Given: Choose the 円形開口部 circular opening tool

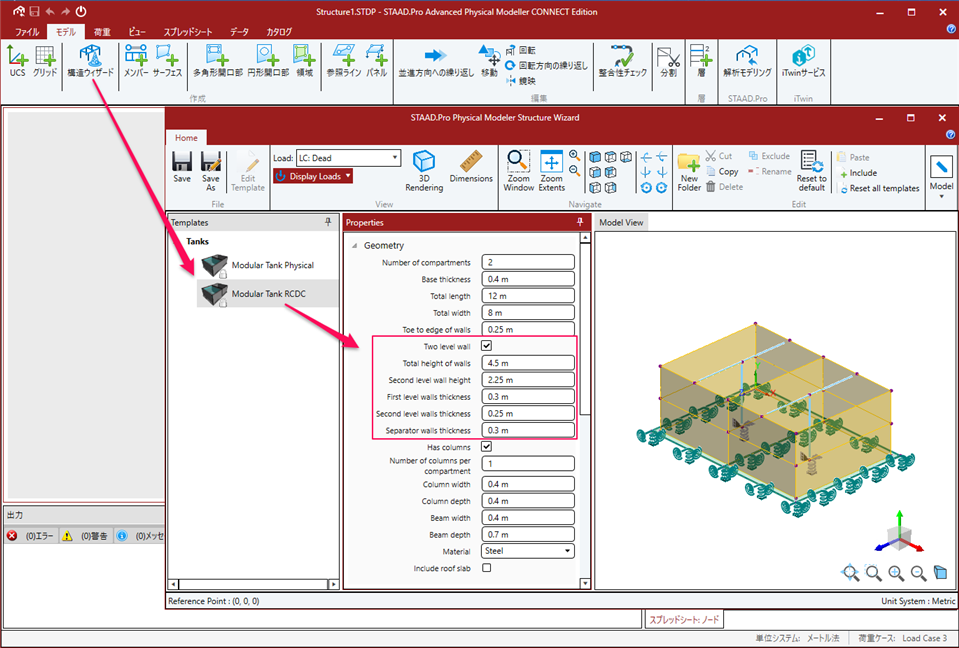Looking at the screenshot, I should pyautogui.click(x=268, y=61).
